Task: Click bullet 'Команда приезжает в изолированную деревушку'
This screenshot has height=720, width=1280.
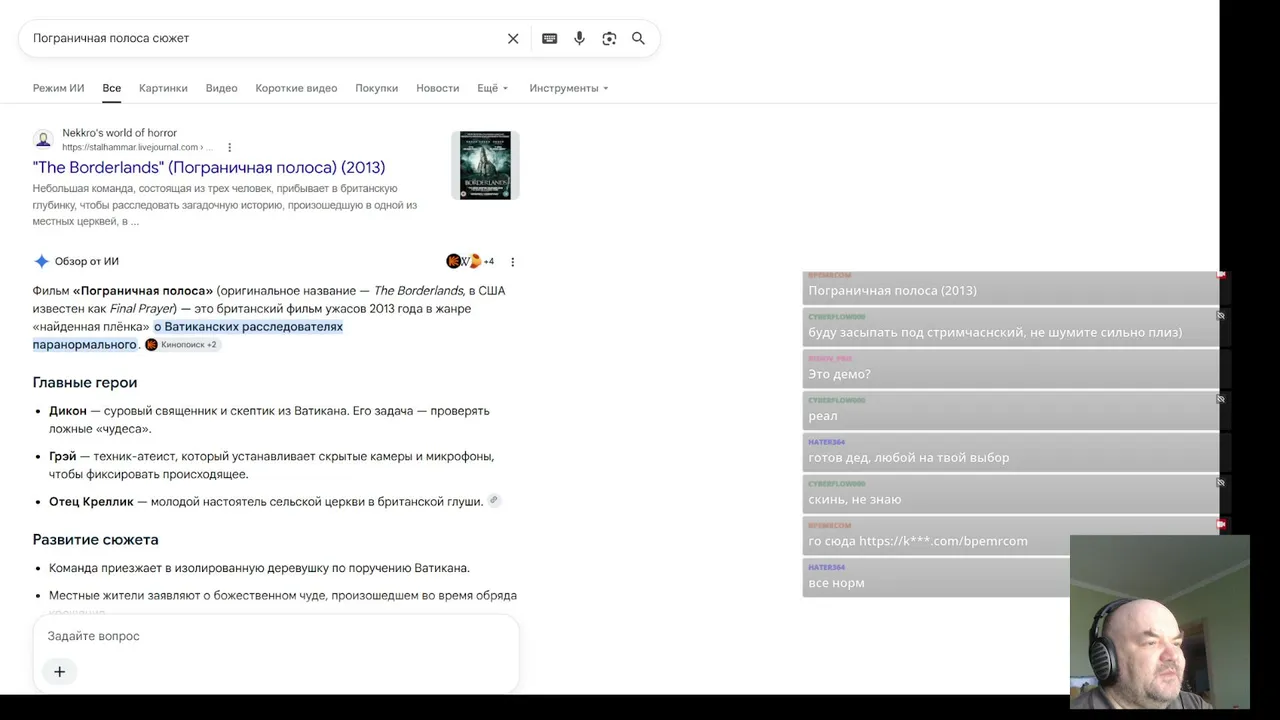Action: [x=259, y=568]
